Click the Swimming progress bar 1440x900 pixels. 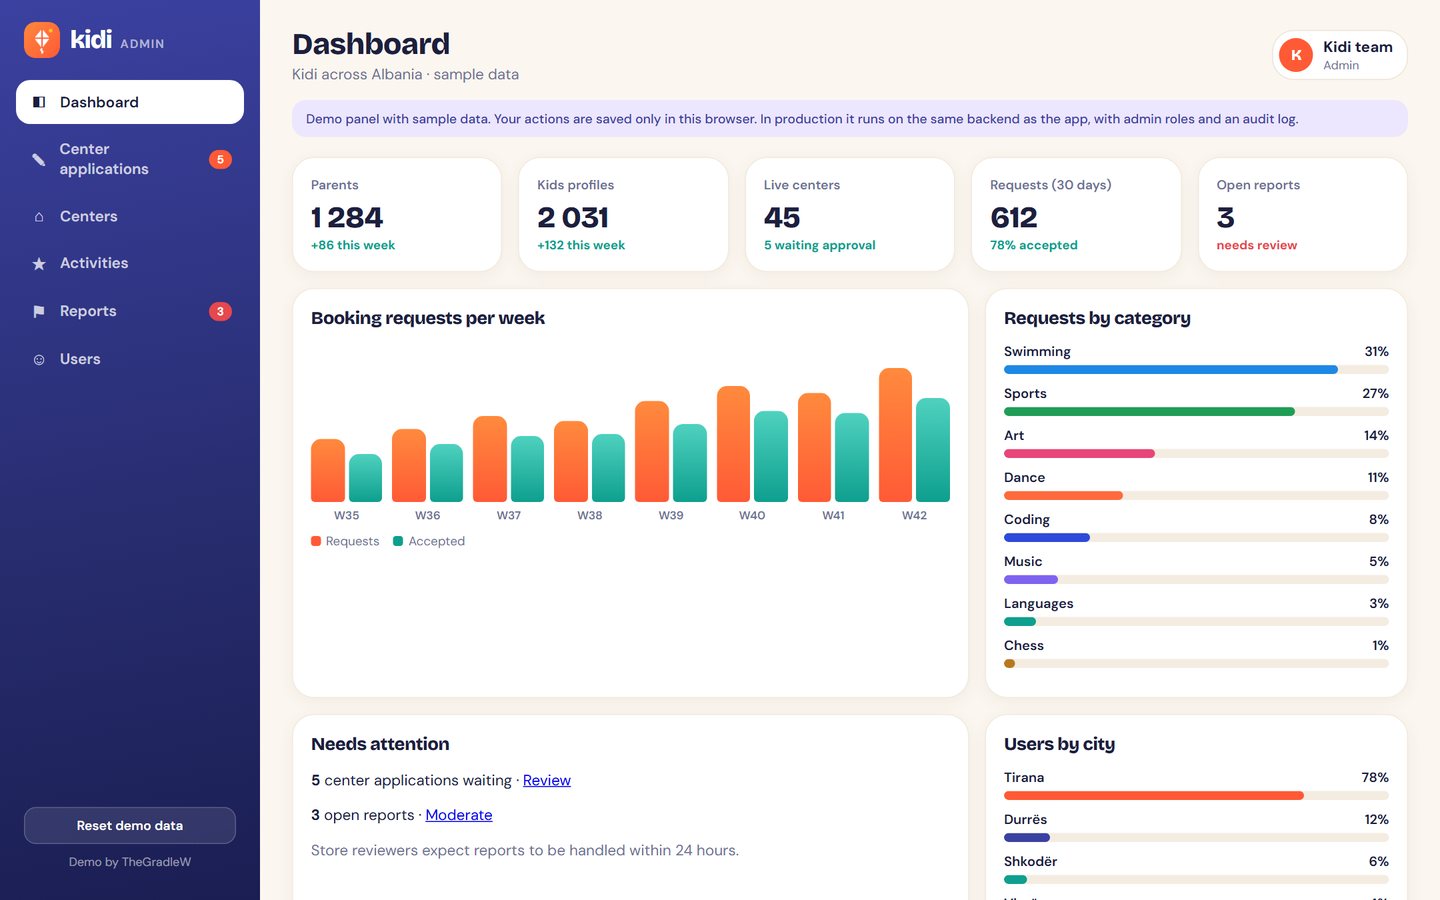[1196, 370]
